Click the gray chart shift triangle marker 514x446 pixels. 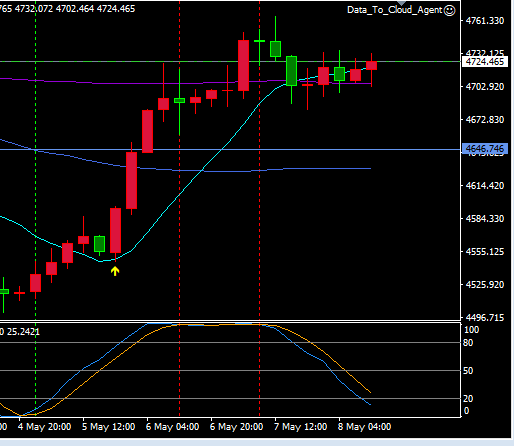[401, 3]
